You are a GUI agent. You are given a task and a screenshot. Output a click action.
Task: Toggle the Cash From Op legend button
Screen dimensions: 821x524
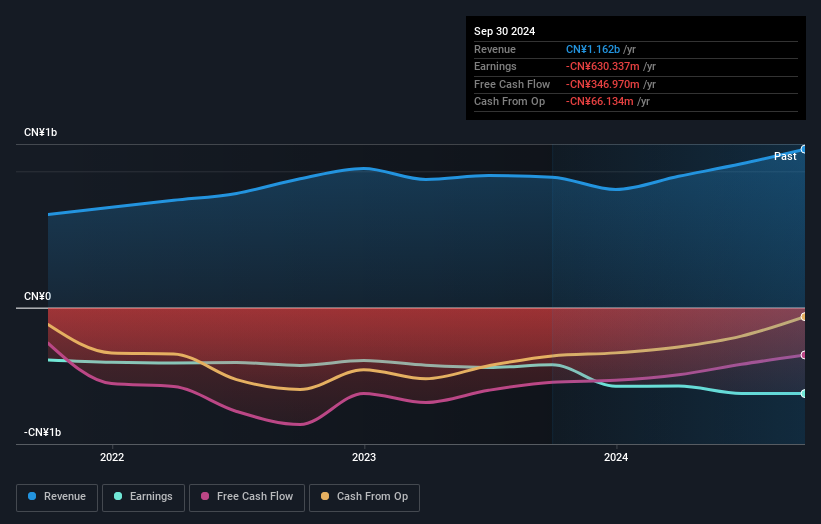[364, 497]
